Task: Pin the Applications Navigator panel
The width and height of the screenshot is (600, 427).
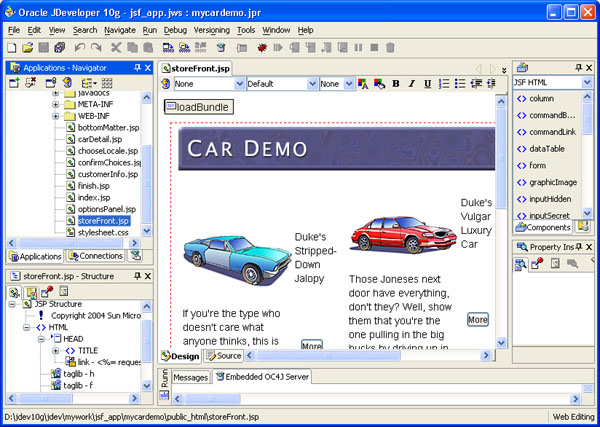Action: pyautogui.click(x=137, y=68)
